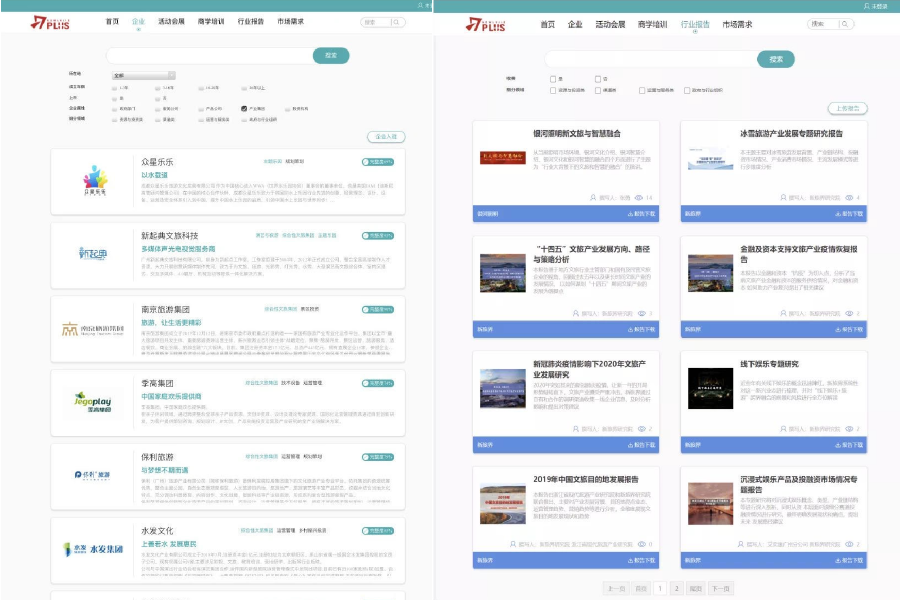Click 尾页 in report pagination
900x600 pixels.
pyautogui.click(x=696, y=589)
